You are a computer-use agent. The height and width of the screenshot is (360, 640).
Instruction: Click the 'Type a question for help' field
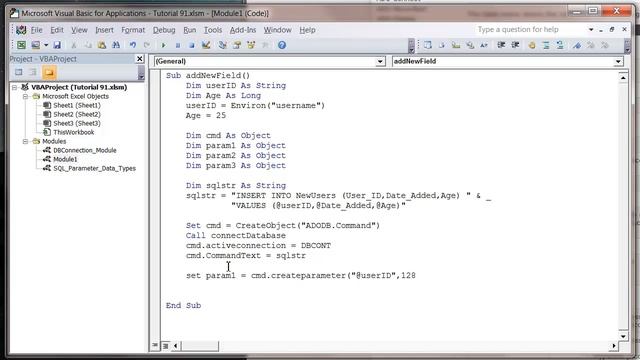530,29
